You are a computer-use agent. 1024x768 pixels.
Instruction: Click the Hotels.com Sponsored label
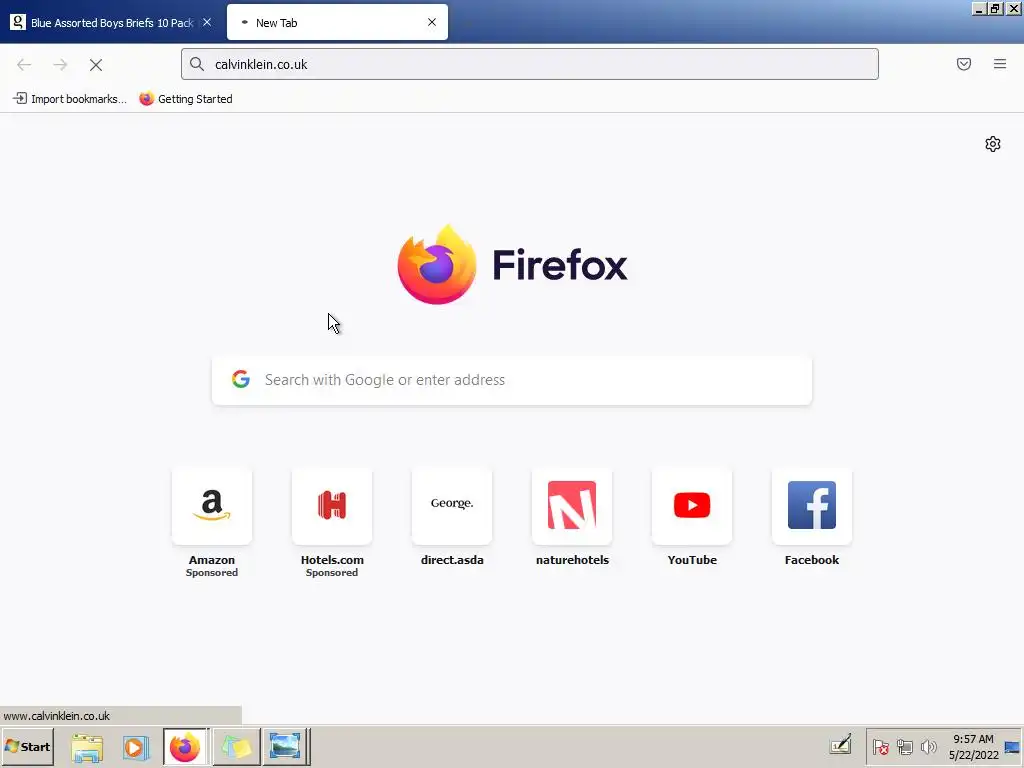click(332, 573)
